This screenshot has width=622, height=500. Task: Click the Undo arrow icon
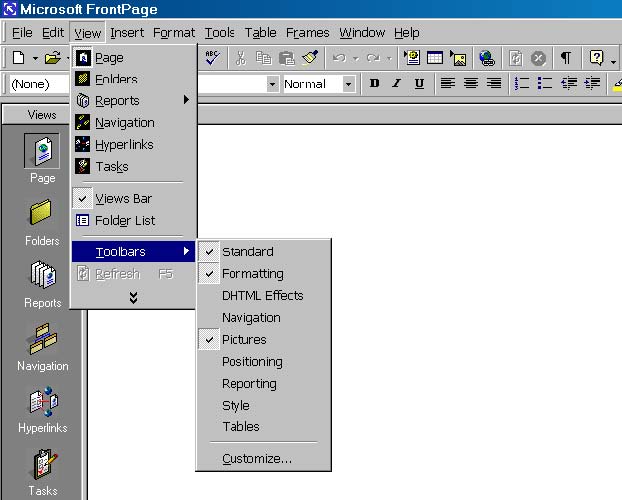pos(339,58)
